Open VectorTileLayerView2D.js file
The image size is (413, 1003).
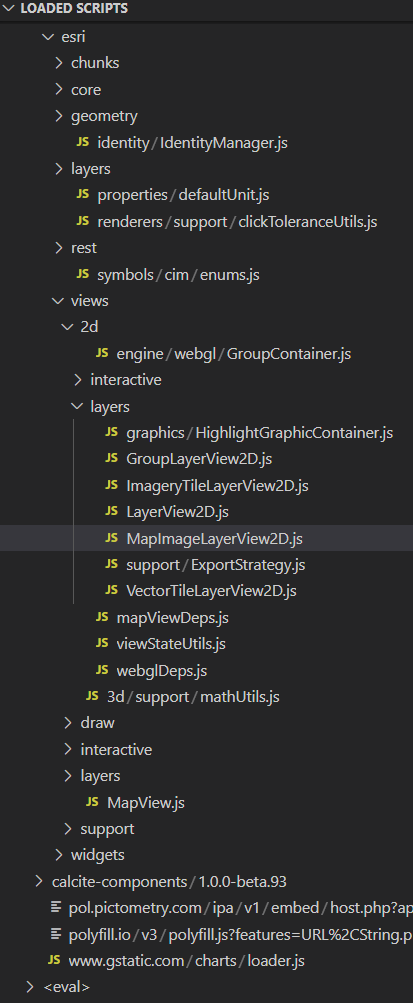[212, 591]
